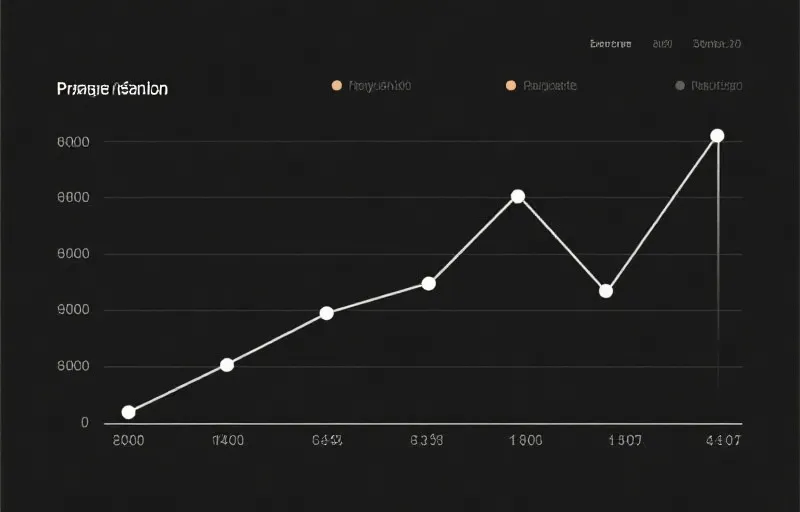Click the x-axis label 2000
The width and height of the screenshot is (800, 512).
(x=128, y=439)
